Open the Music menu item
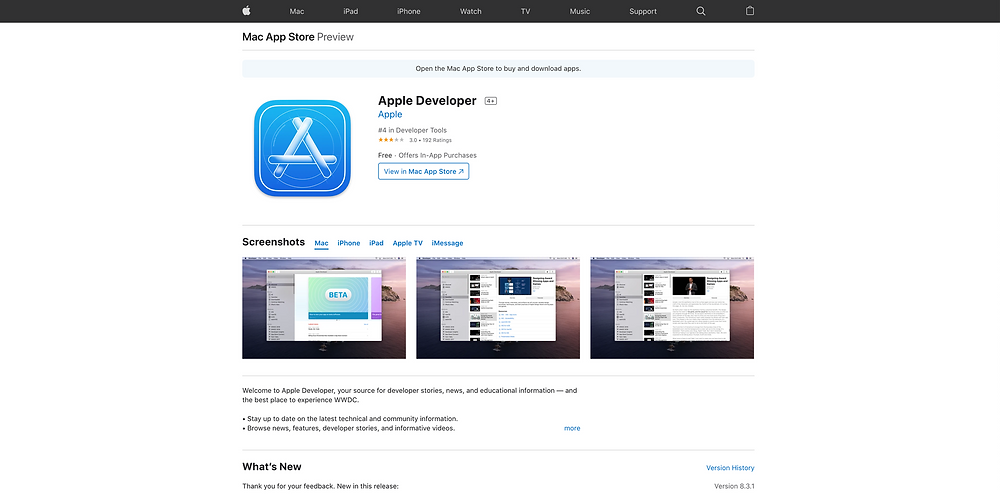This screenshot has height=495, width=1000. (580, 11)
